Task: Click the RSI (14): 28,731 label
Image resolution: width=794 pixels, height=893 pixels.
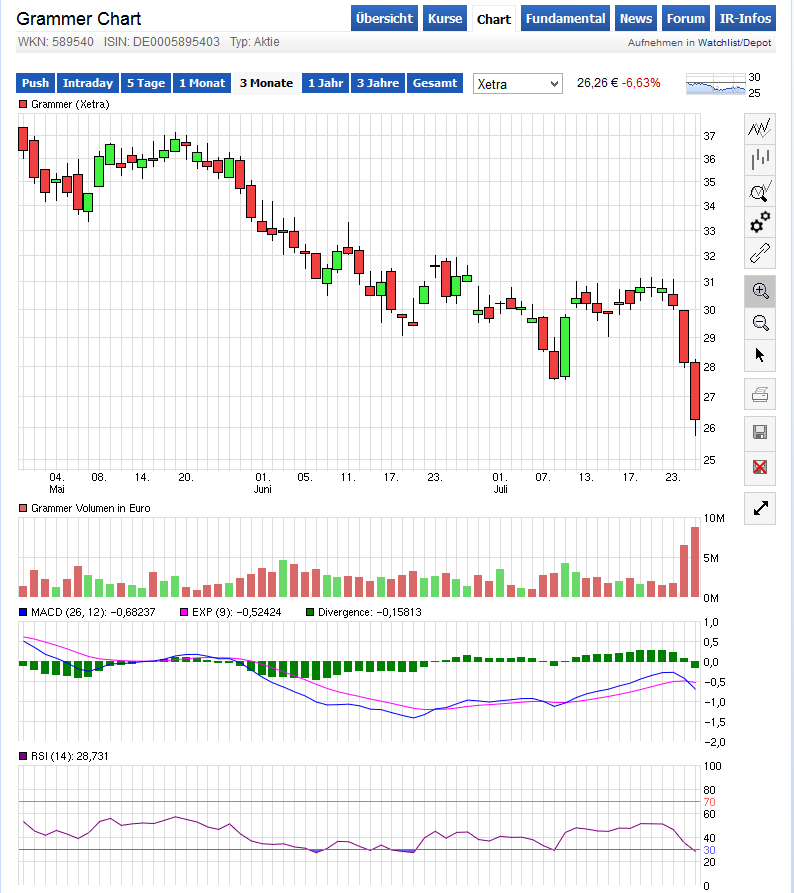Action: point(69,756)
